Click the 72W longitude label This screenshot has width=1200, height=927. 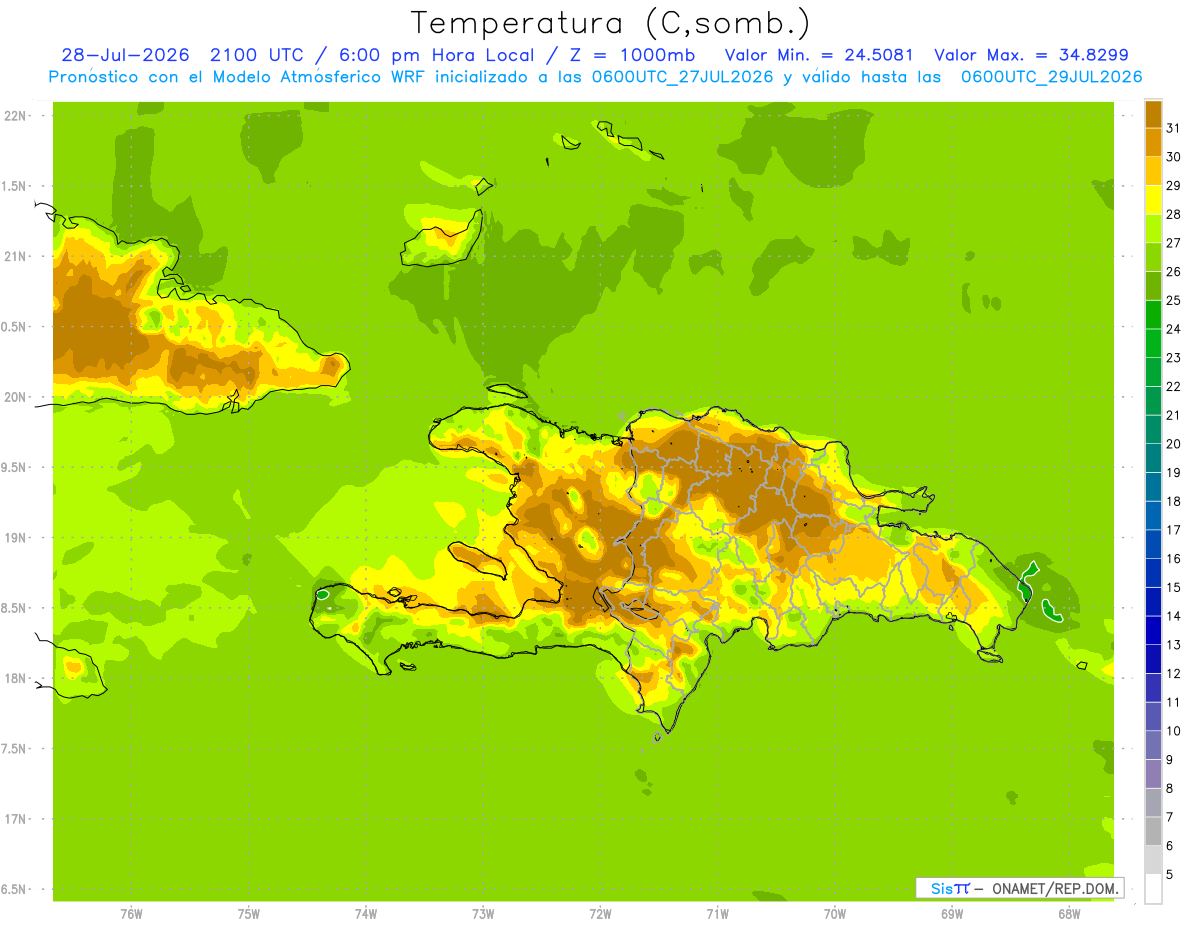[x=600, y=914]
